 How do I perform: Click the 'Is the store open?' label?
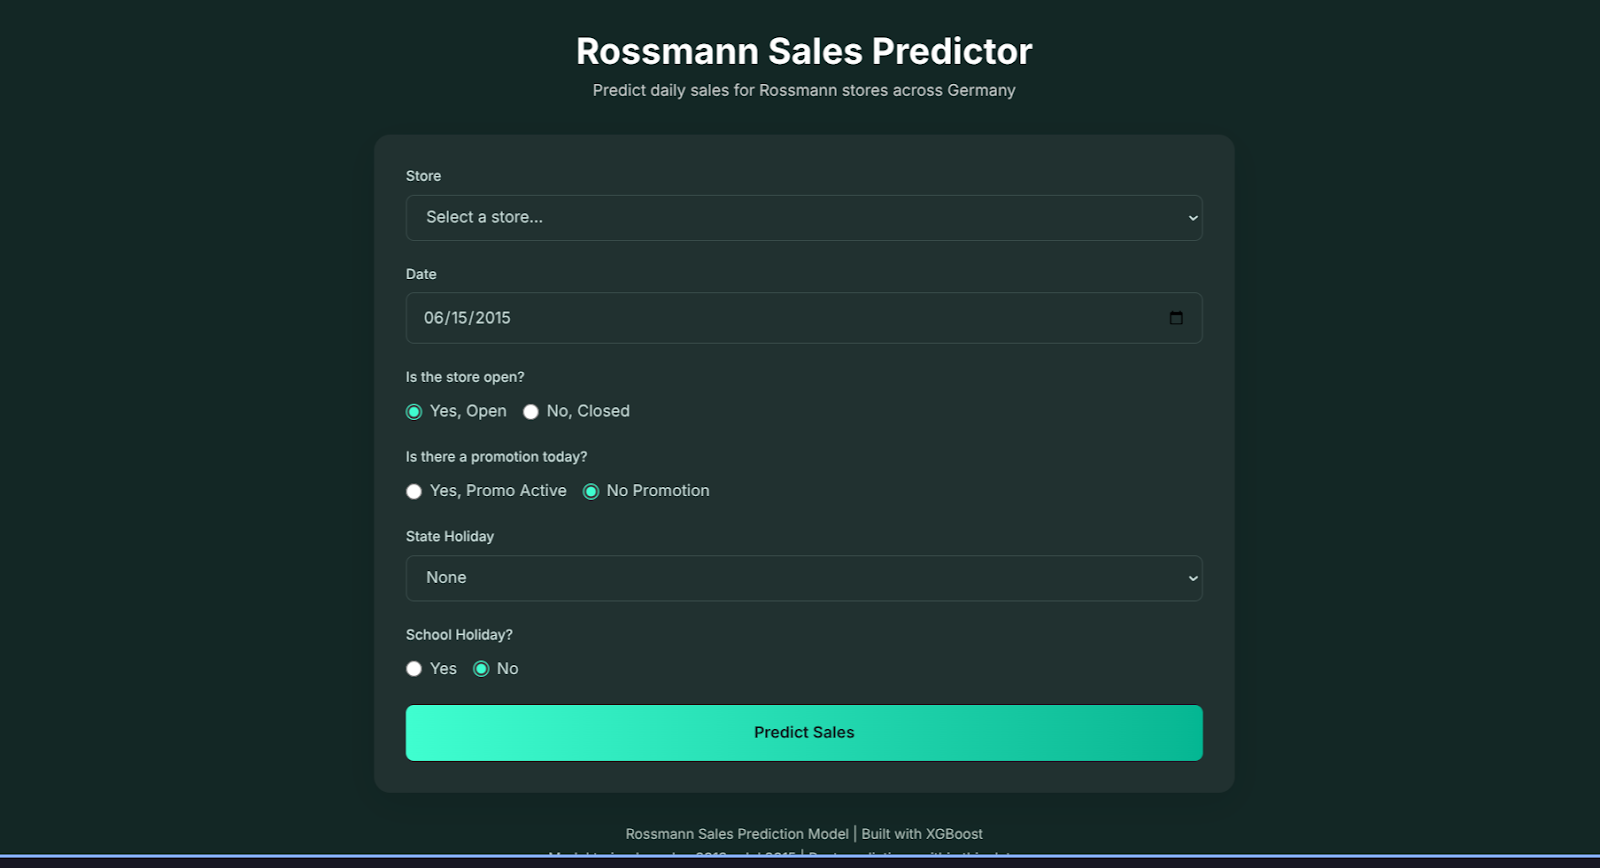[x=465, y=377]
